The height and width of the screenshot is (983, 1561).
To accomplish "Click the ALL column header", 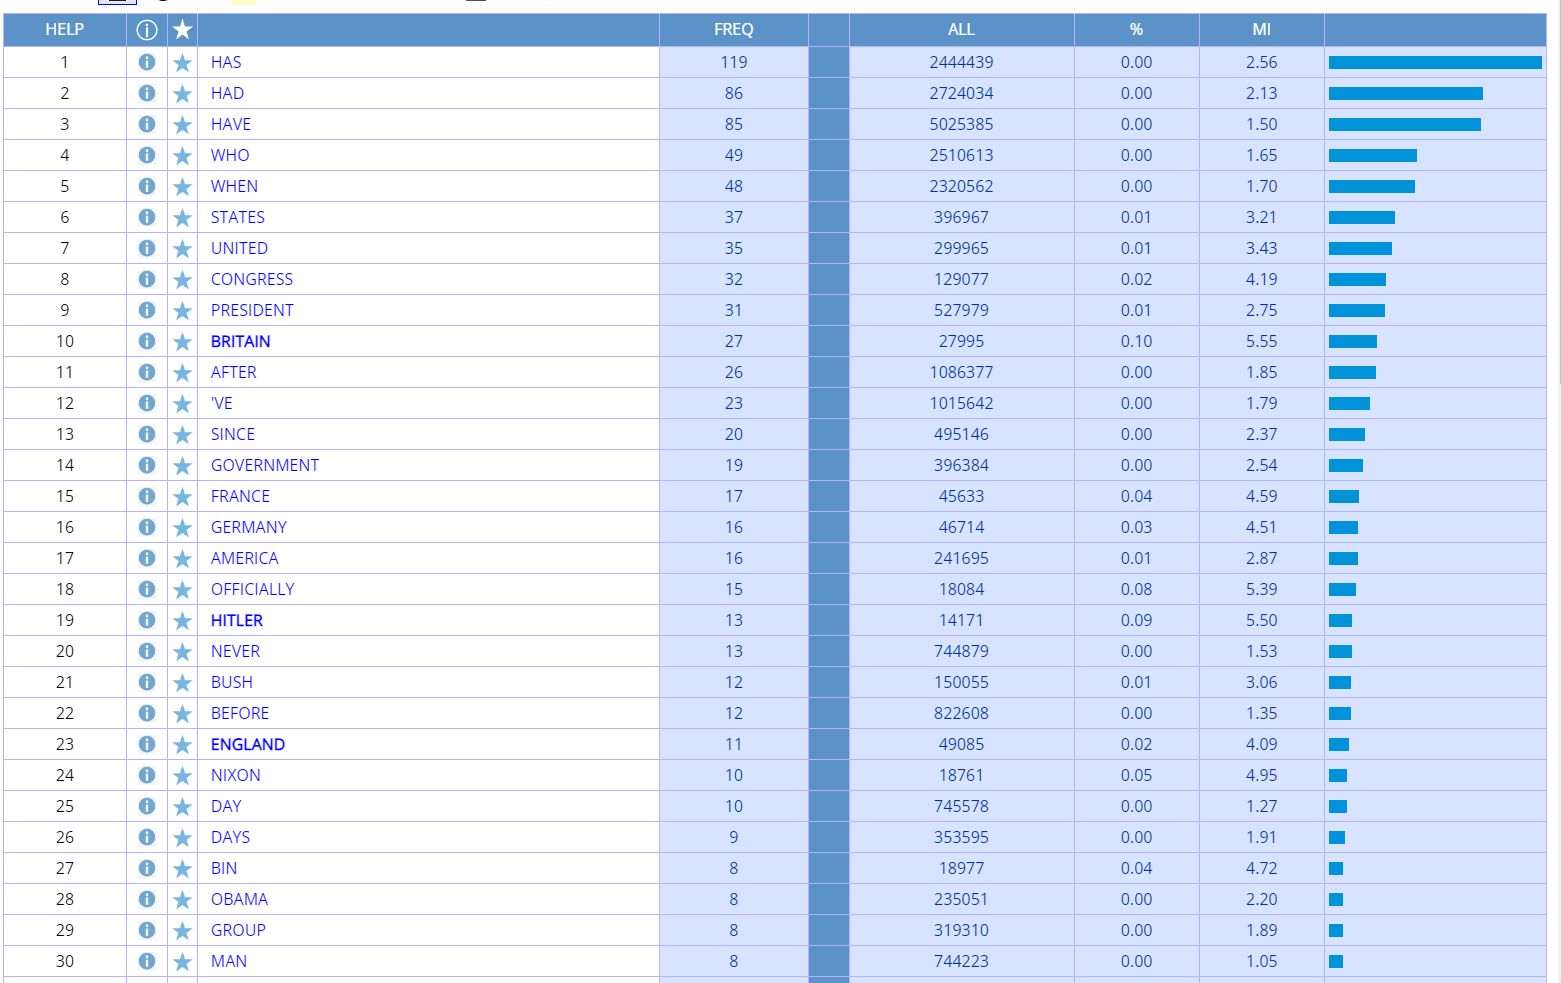I will pos(961,30).
